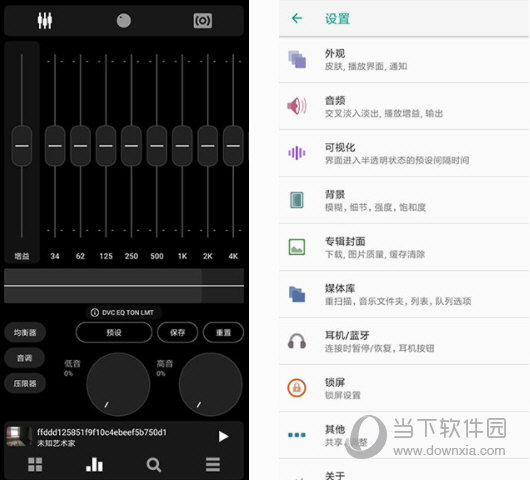Image resolution: width=530 pixels, height=480 pixels.
Task: Click the 高音 treble knob
Action: (211, 384)
